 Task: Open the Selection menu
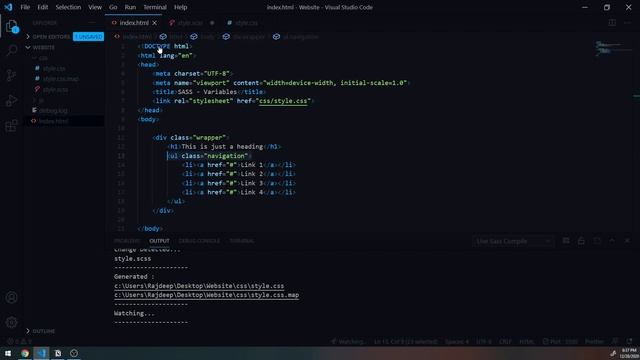(68, 7)
